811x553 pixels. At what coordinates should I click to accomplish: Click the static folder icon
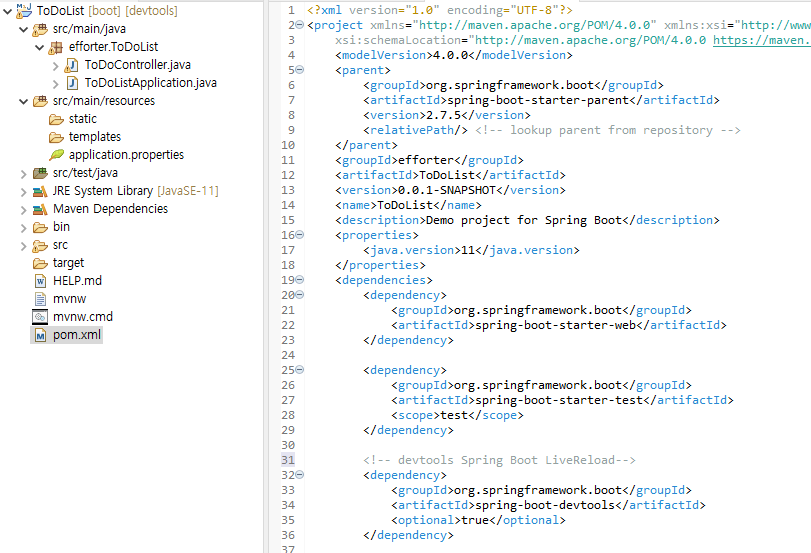[x=56, y=119]
